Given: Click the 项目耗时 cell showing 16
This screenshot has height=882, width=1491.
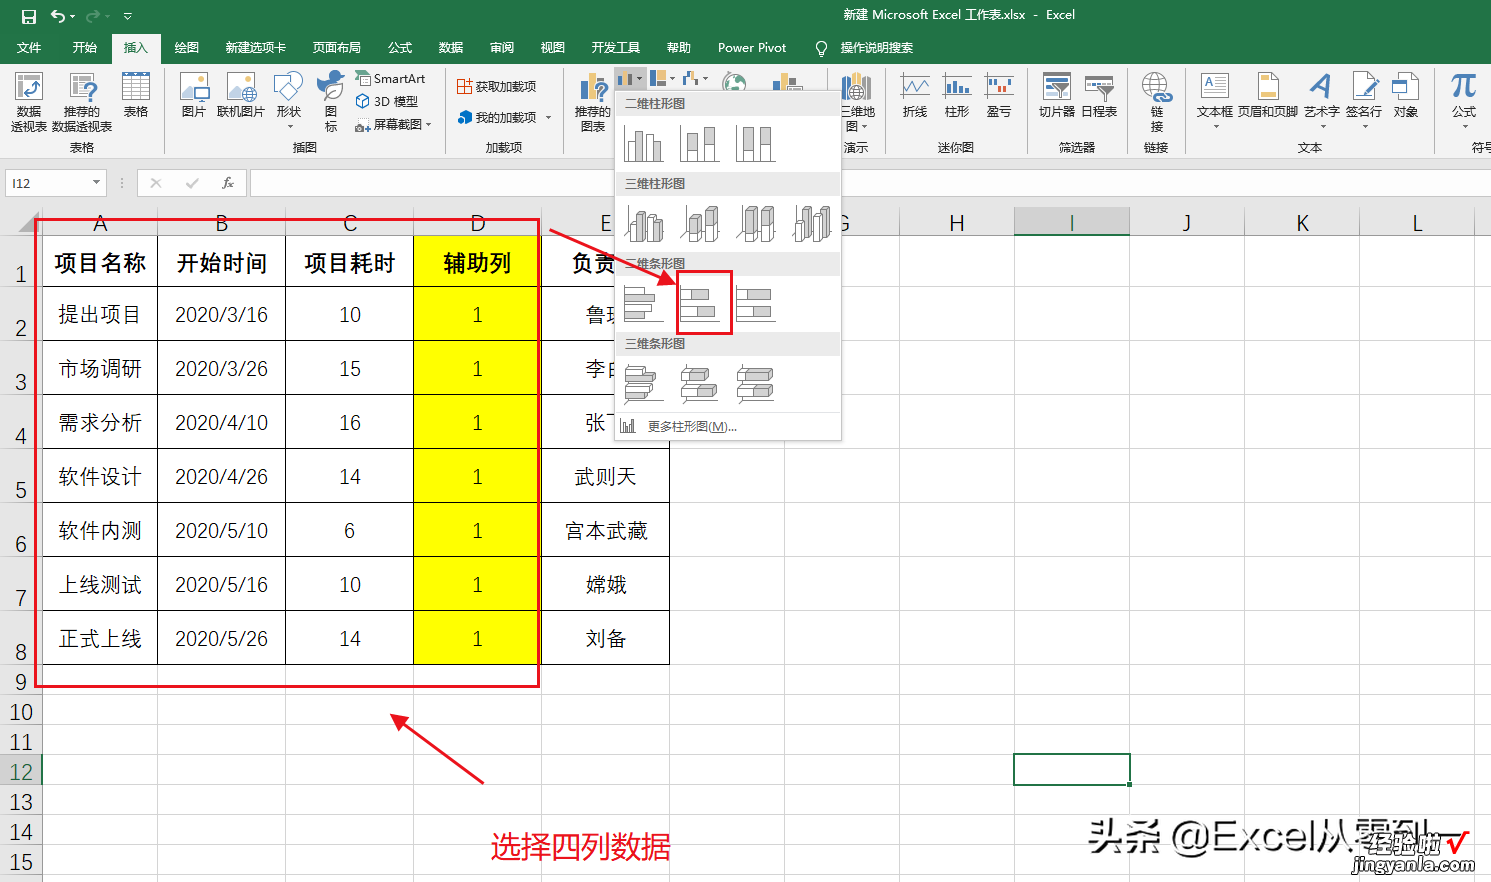Looking at the screenshot, I should point(350,422).
